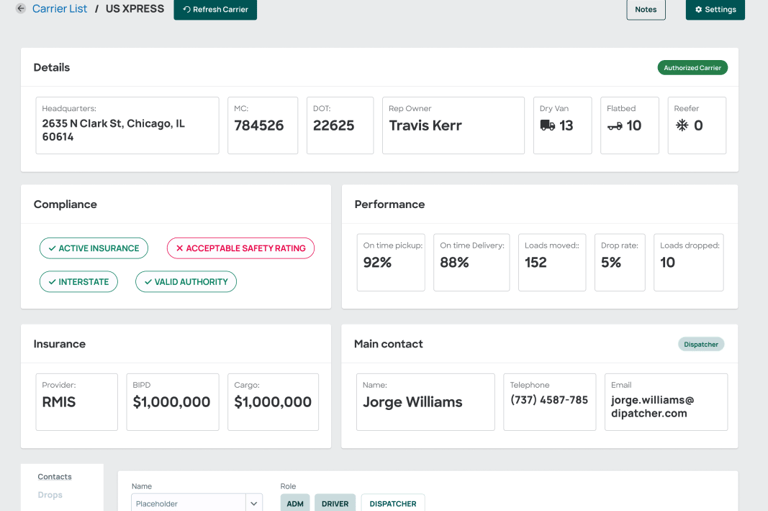Open the Notes button
This screenshot has width=768, height=511.
click(x=646, y=10)
